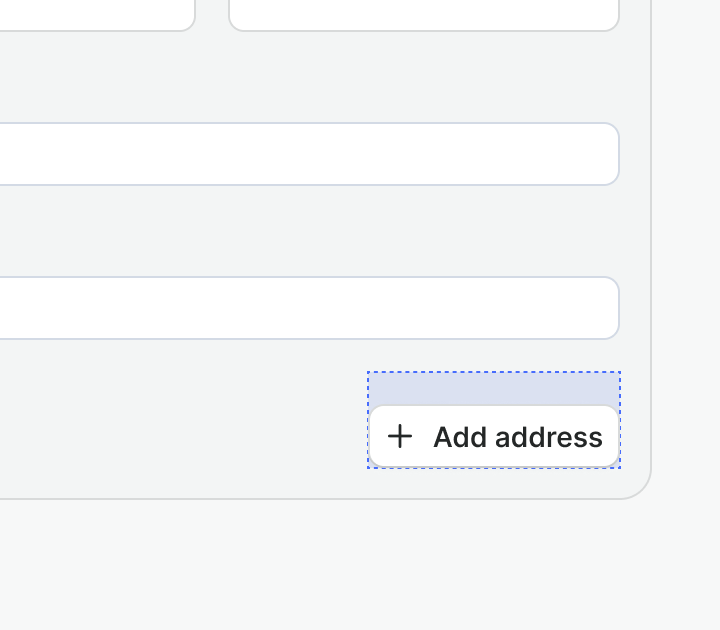Focus the wide input field above Add address
The image size is (720, 630).
300,308
